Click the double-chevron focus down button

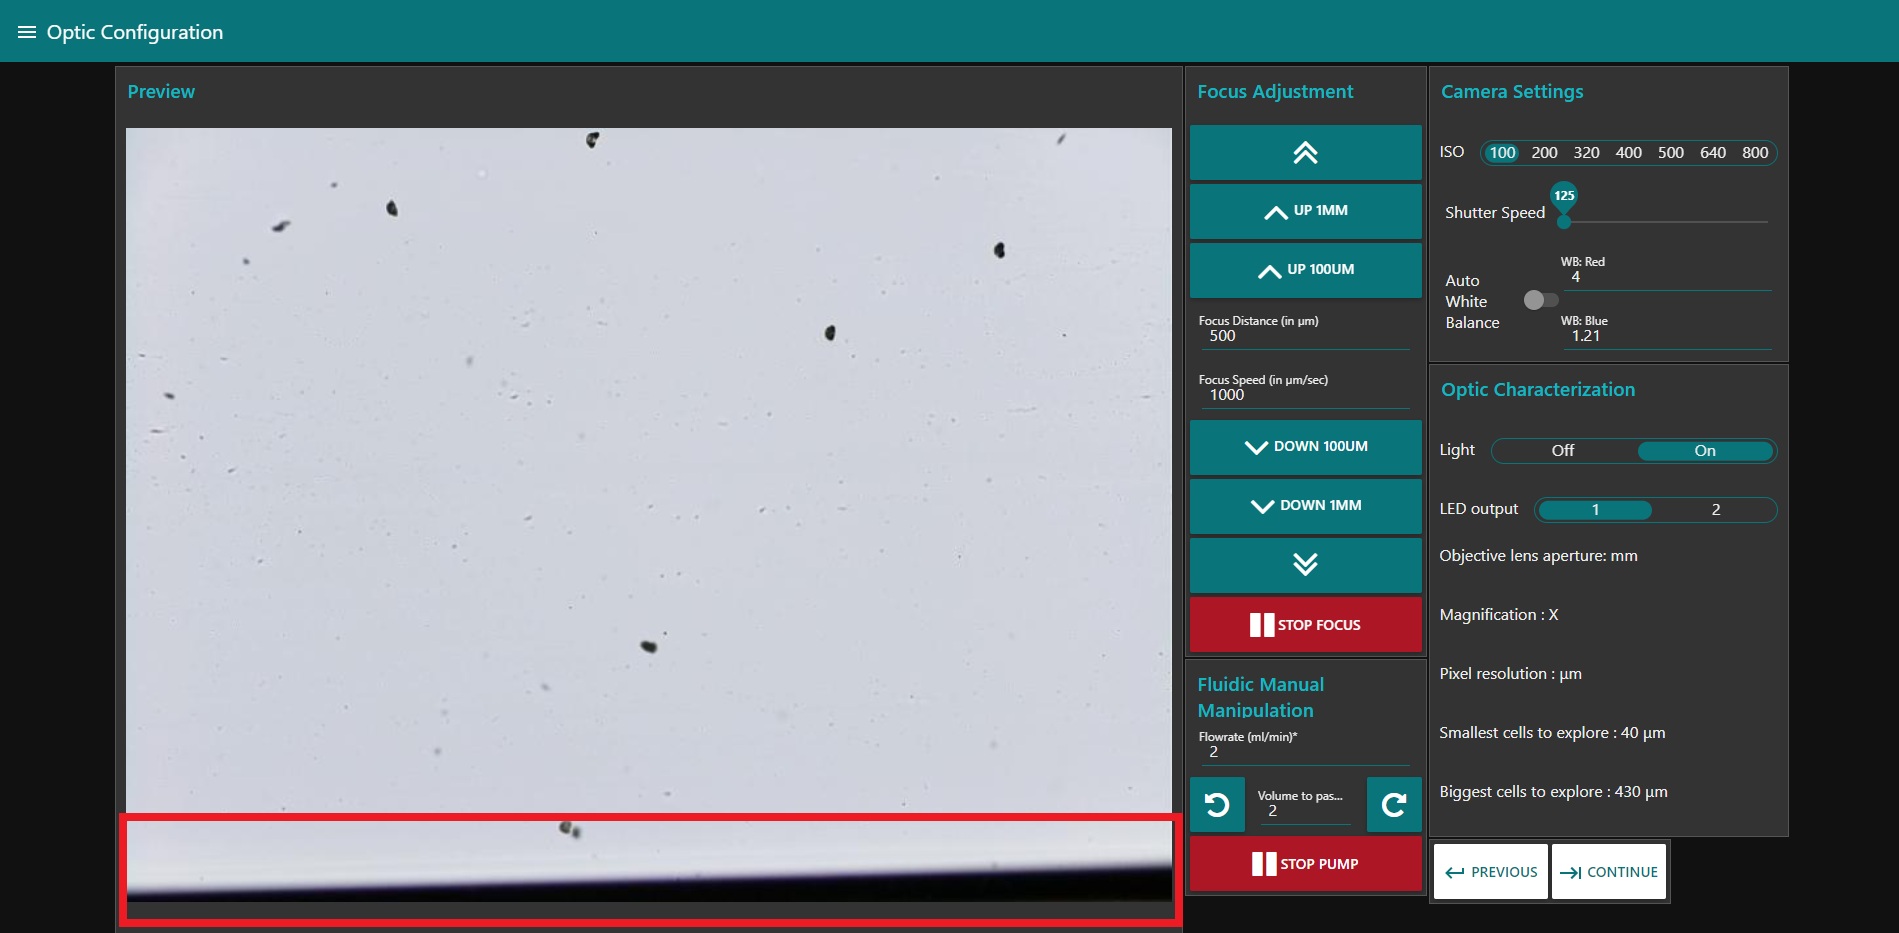(x=1305, y=565)
